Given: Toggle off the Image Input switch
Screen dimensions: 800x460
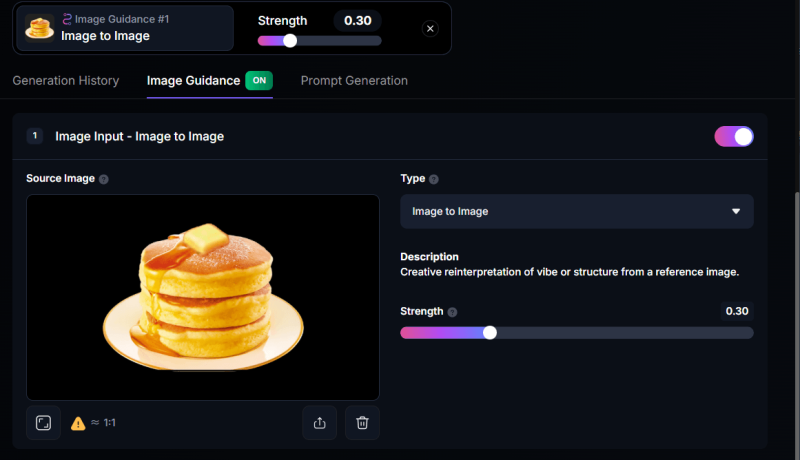Looking at the screenshot, I should [733, 136].
